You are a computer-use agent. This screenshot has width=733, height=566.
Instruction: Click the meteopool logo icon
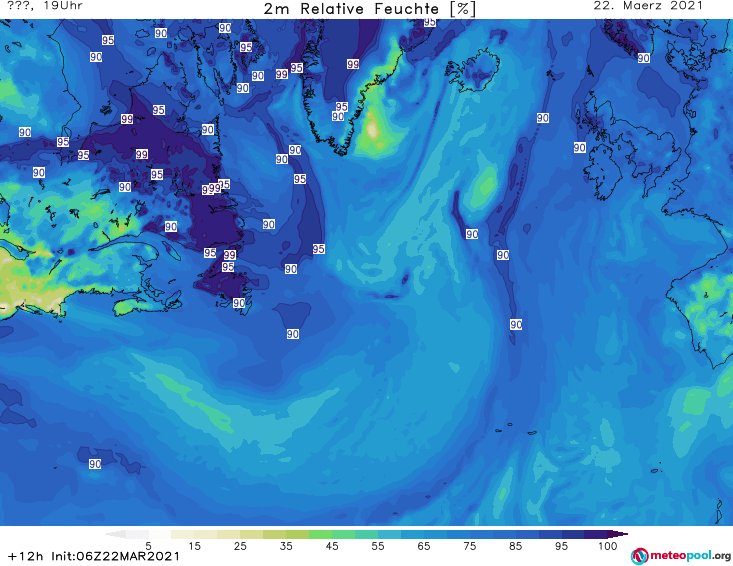(x=639, y=556)
